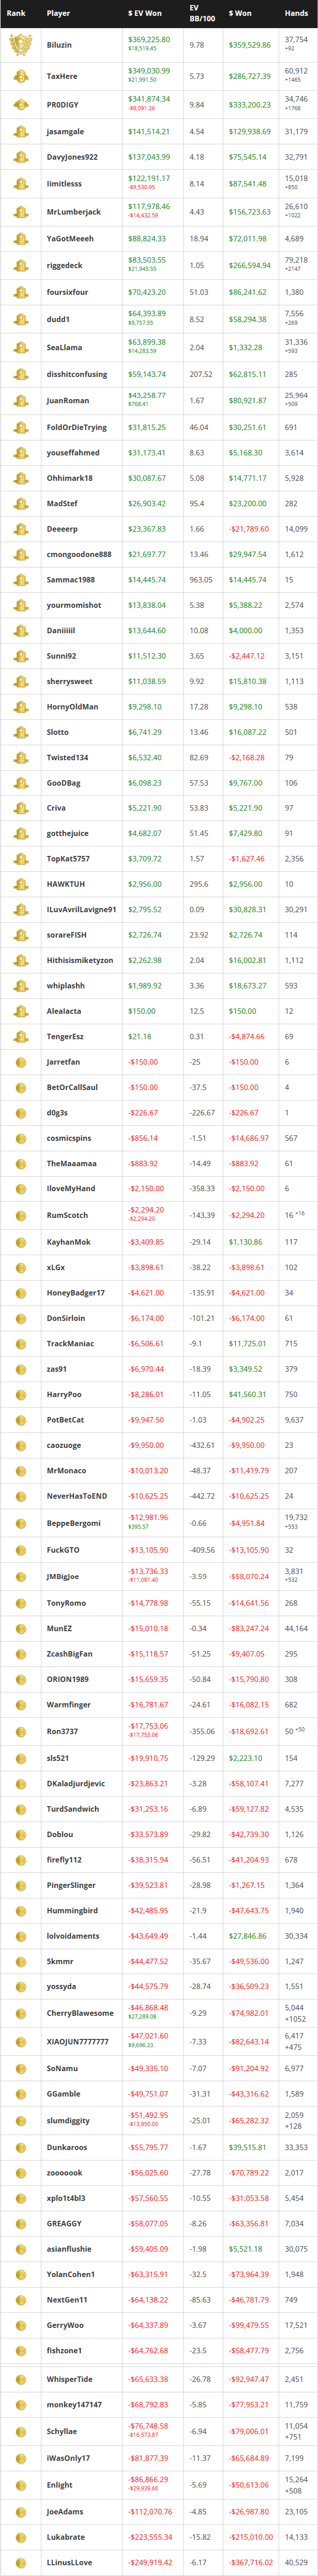Sort by the Player column header
318x2576 pixels.
(x=58, y=13)
